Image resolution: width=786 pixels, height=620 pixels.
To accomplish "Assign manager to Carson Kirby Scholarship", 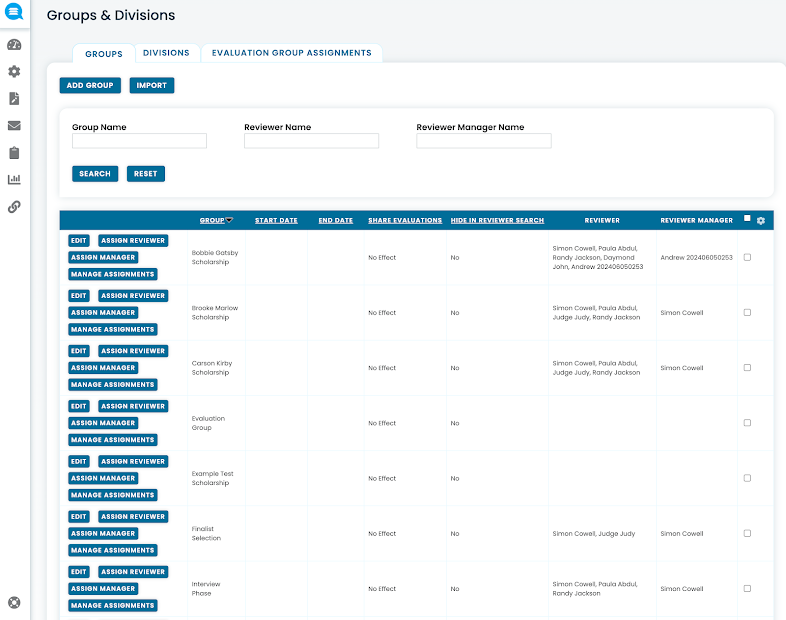I will (103, 368).
